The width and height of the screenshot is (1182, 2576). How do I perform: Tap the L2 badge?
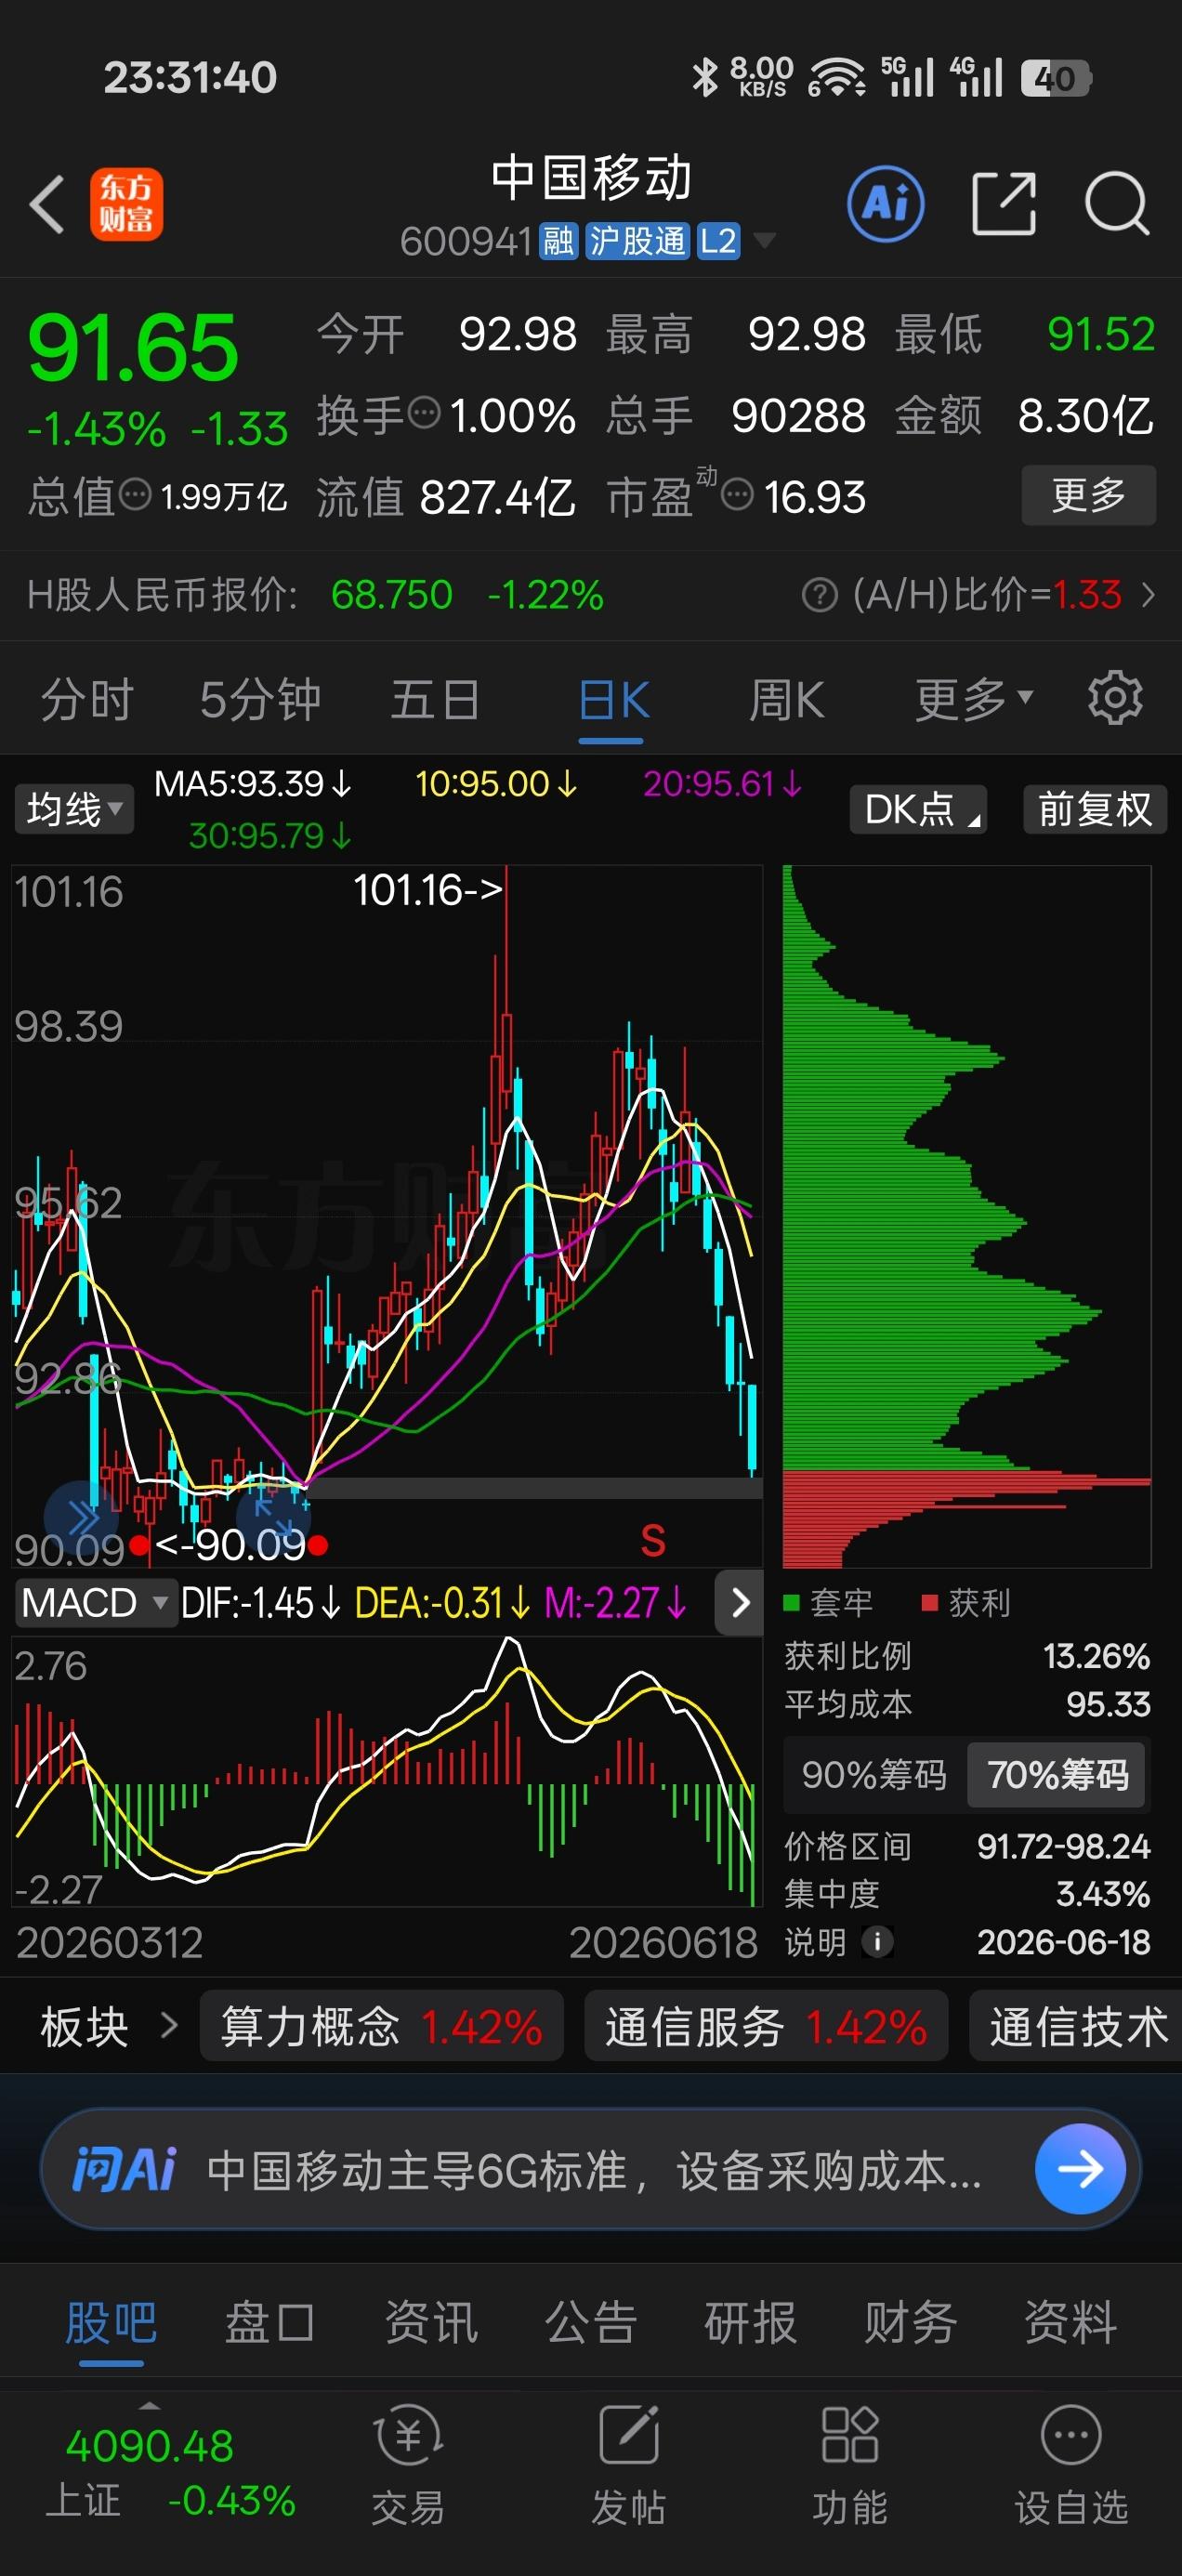pyautogui.click(x=718, y=241)
